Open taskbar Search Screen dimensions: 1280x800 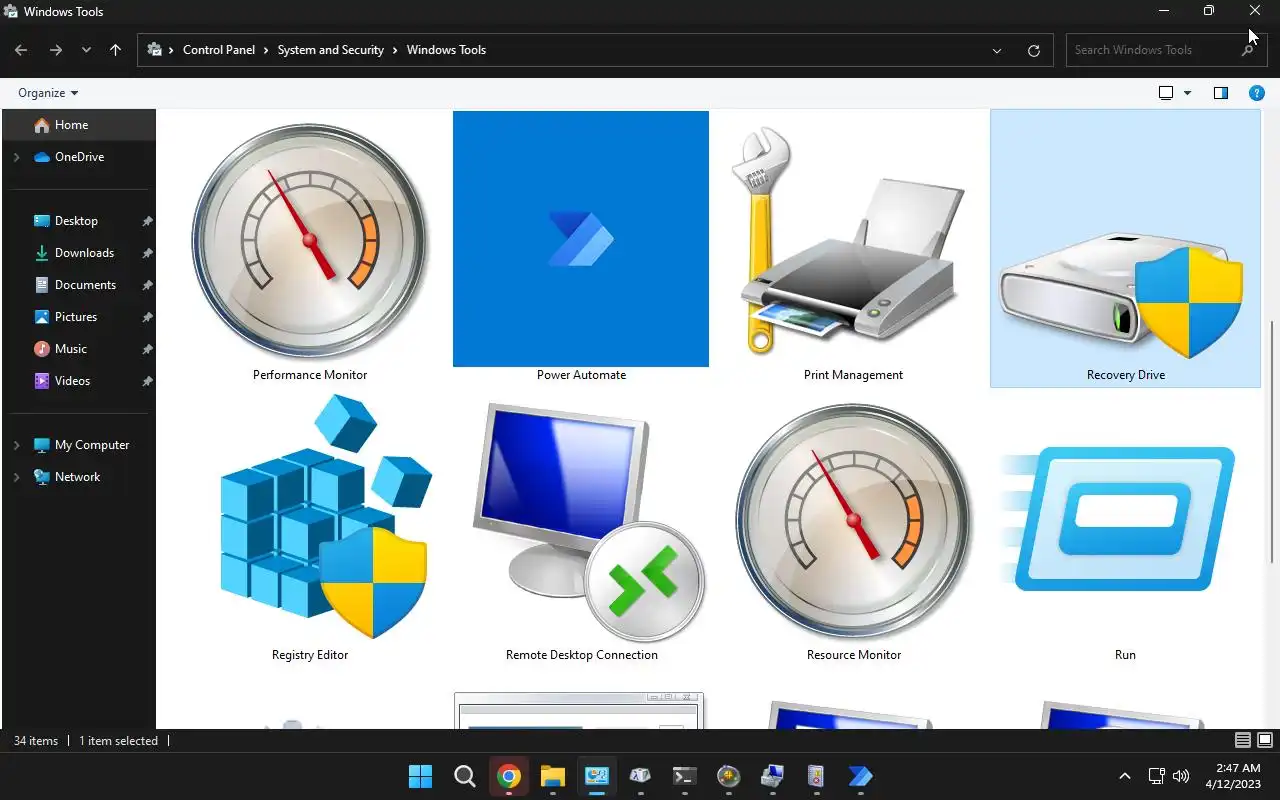pos(465,776)
